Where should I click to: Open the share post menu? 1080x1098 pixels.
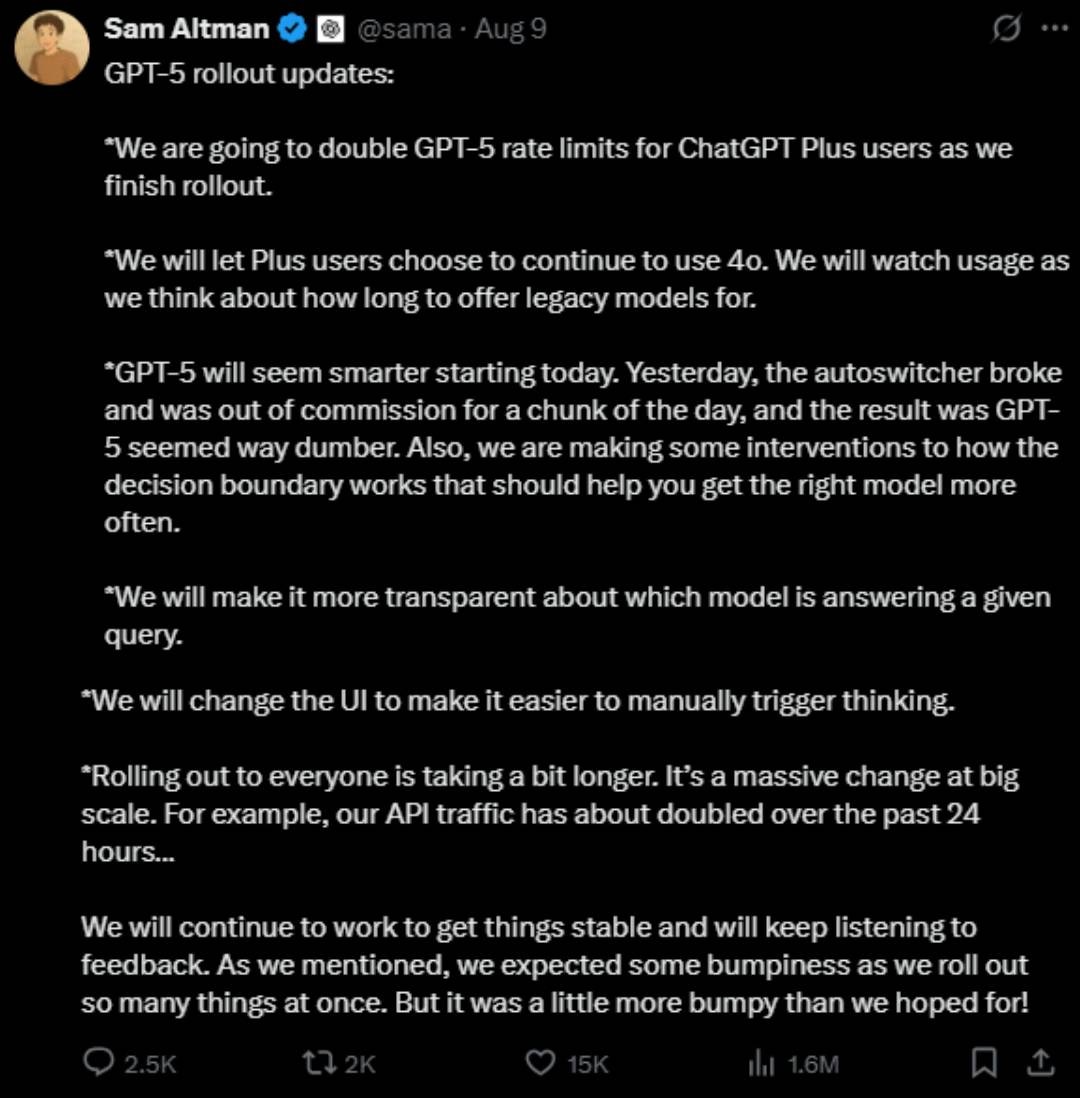click(x=1041, y=1062)
